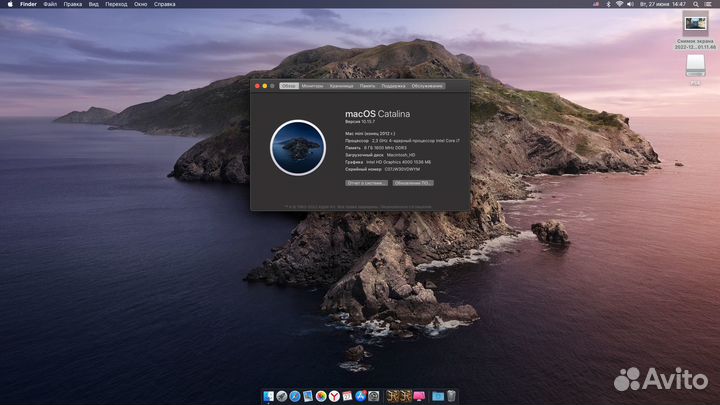Image resolution: width=720 pixels, height=405 pixels.
Task: Open Finder from the Dock
Action: coord(269,396)
